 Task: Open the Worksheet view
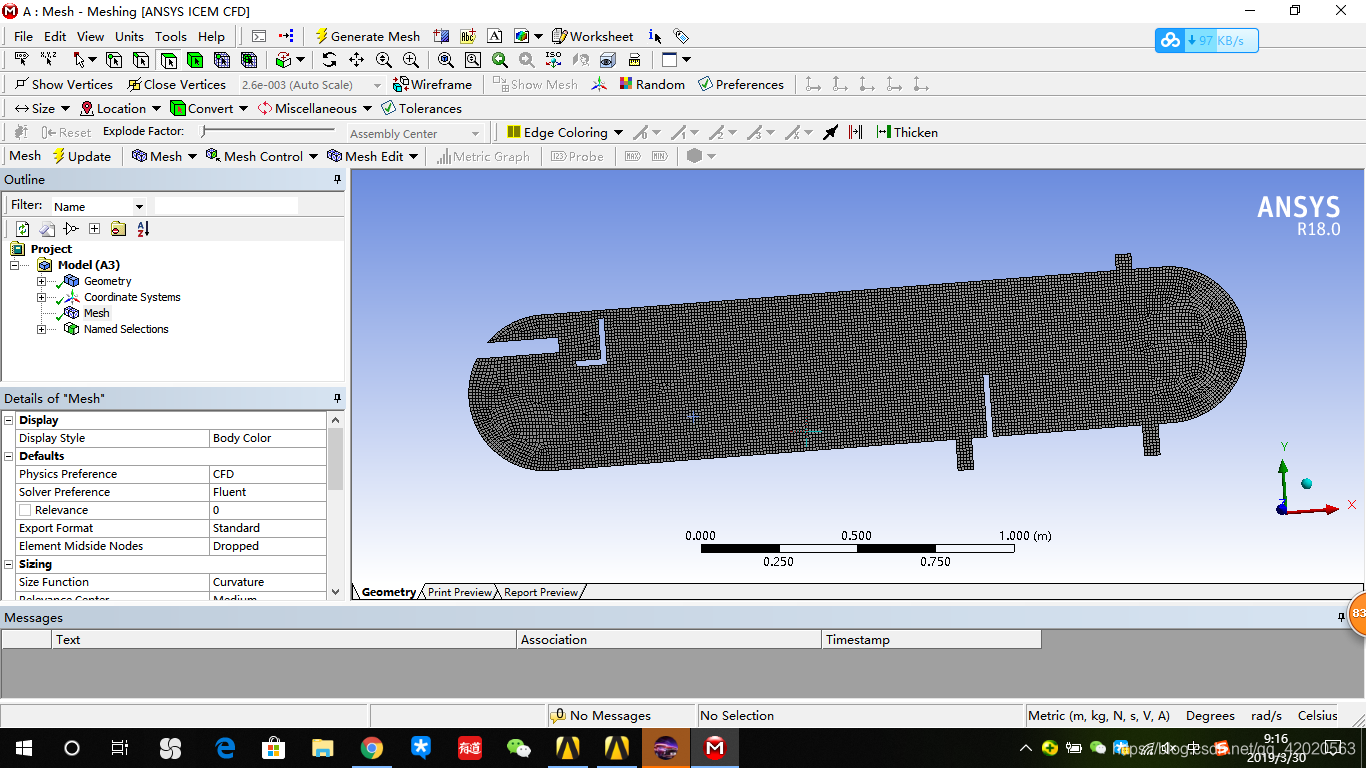coord(592,36)
